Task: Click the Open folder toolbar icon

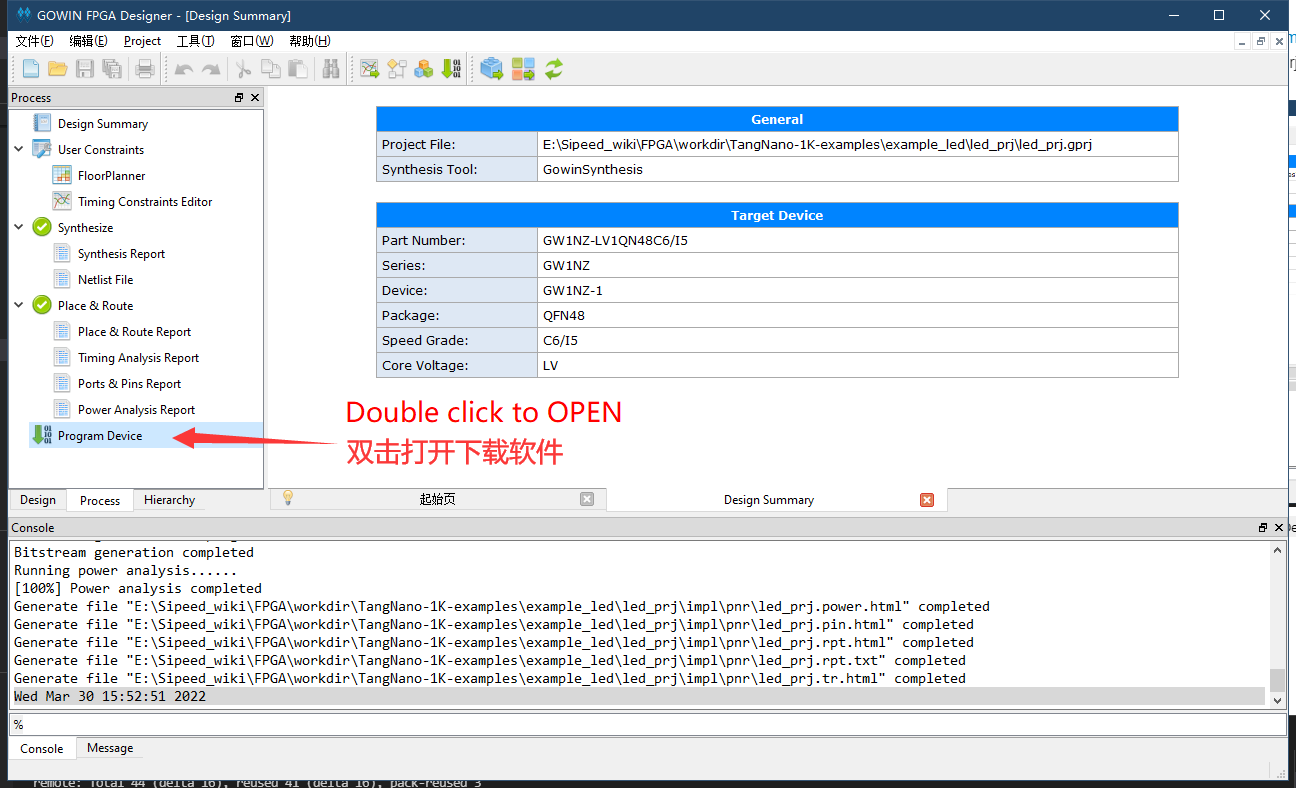Action: (58, 69)
